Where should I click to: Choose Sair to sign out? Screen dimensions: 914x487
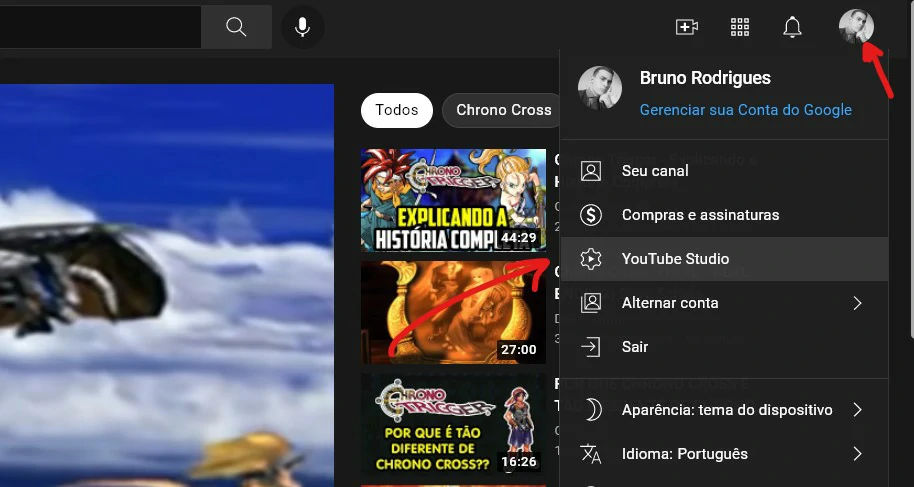pyautogui.click(x=724, y=347)
